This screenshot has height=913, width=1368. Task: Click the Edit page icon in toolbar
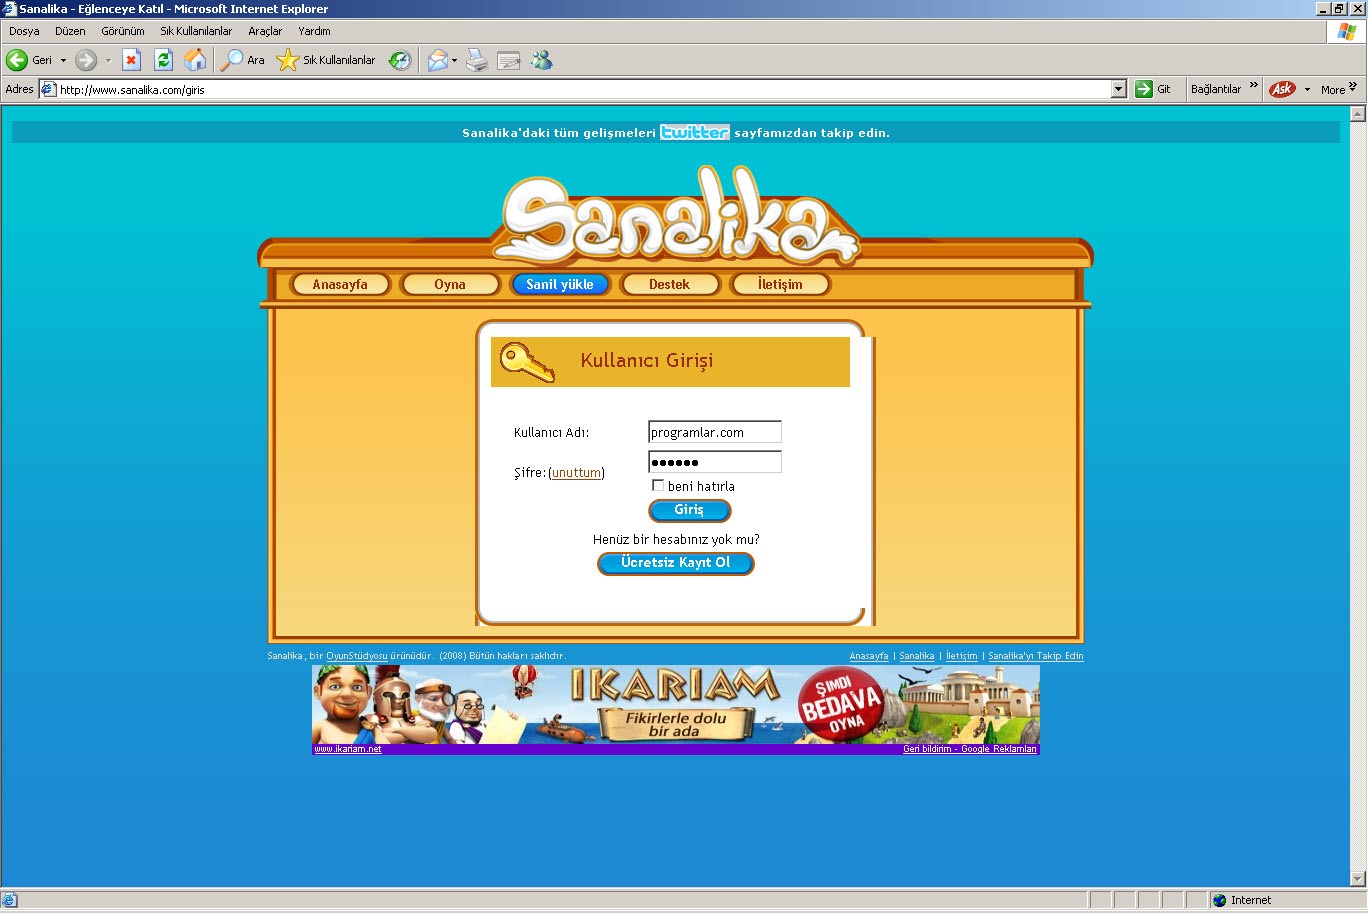click(509, 60)
